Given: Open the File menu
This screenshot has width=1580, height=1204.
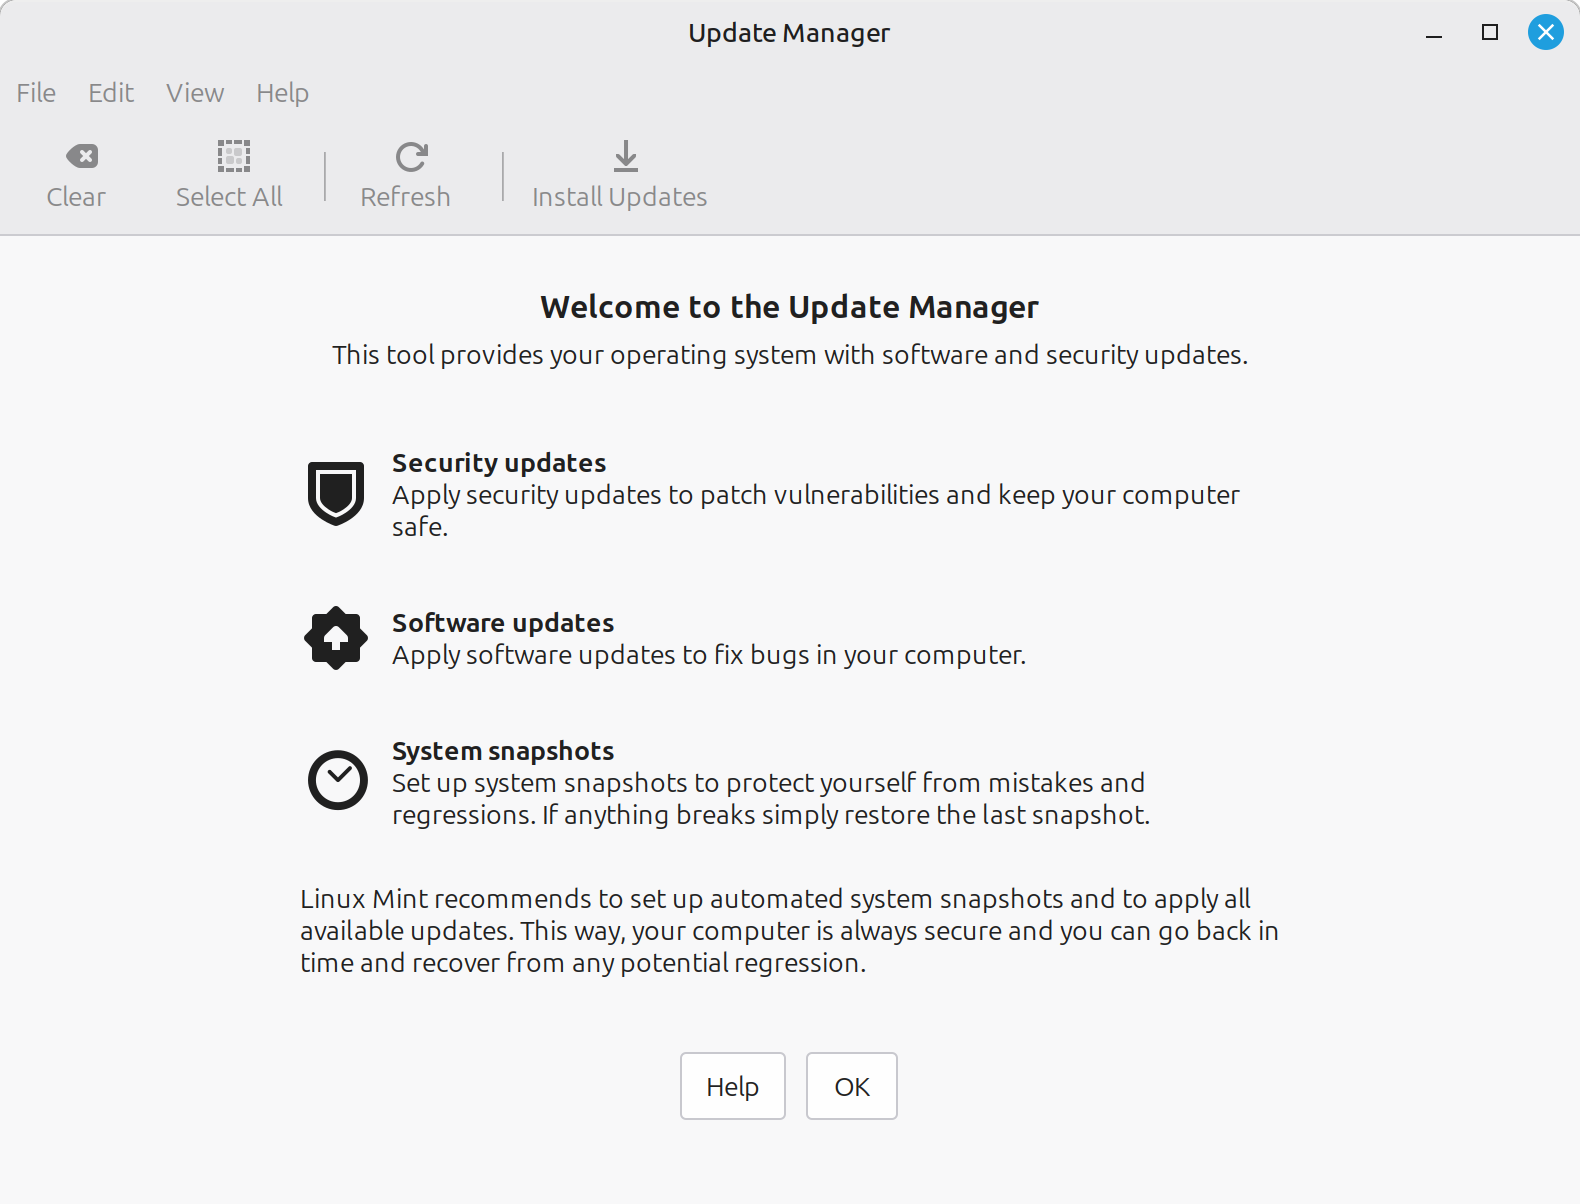Looking at the screenshot, I should (x=36, y=93).
